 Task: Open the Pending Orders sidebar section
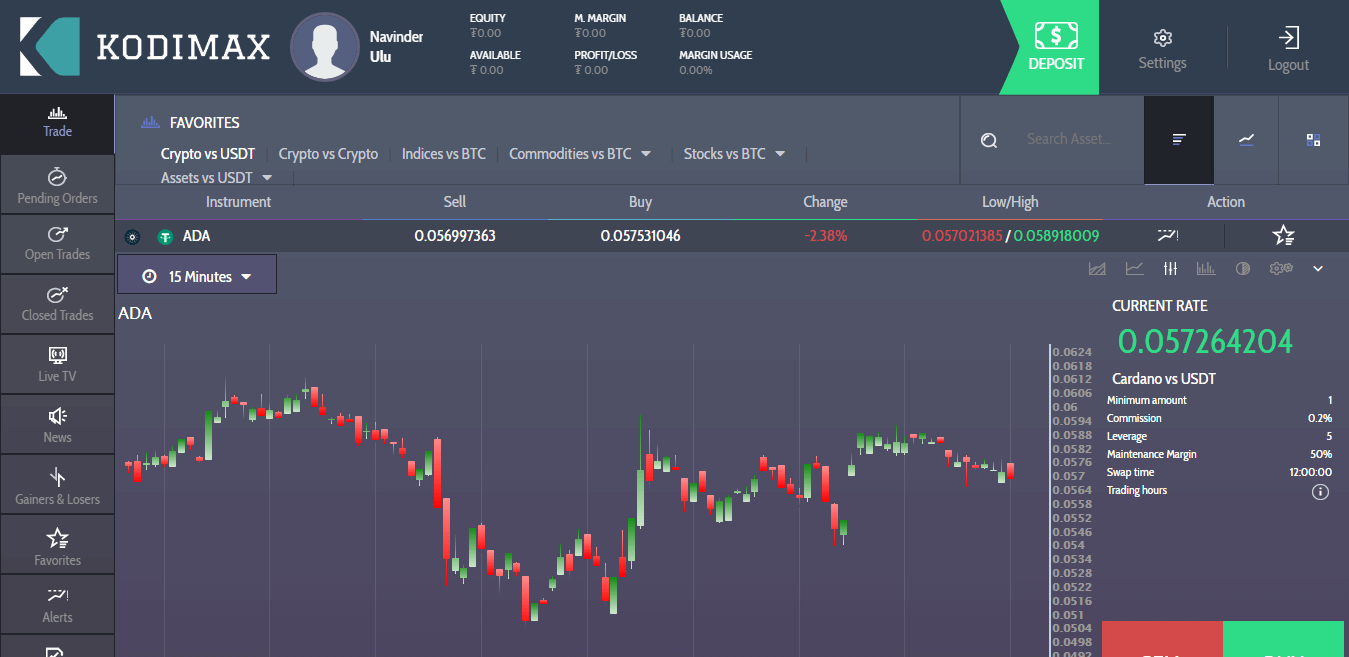pos(57,186)
